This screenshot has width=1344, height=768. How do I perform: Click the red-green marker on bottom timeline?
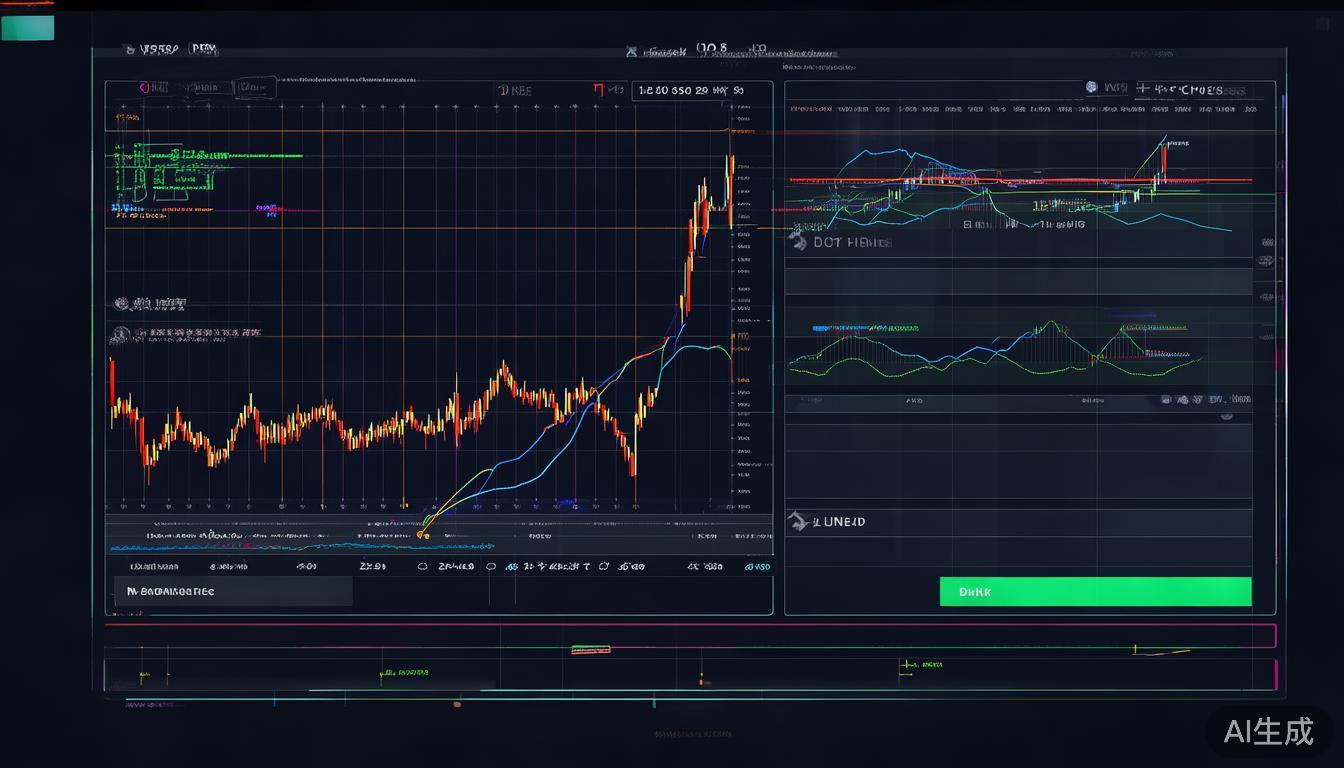pyautogui.click(x=590, y=650)
